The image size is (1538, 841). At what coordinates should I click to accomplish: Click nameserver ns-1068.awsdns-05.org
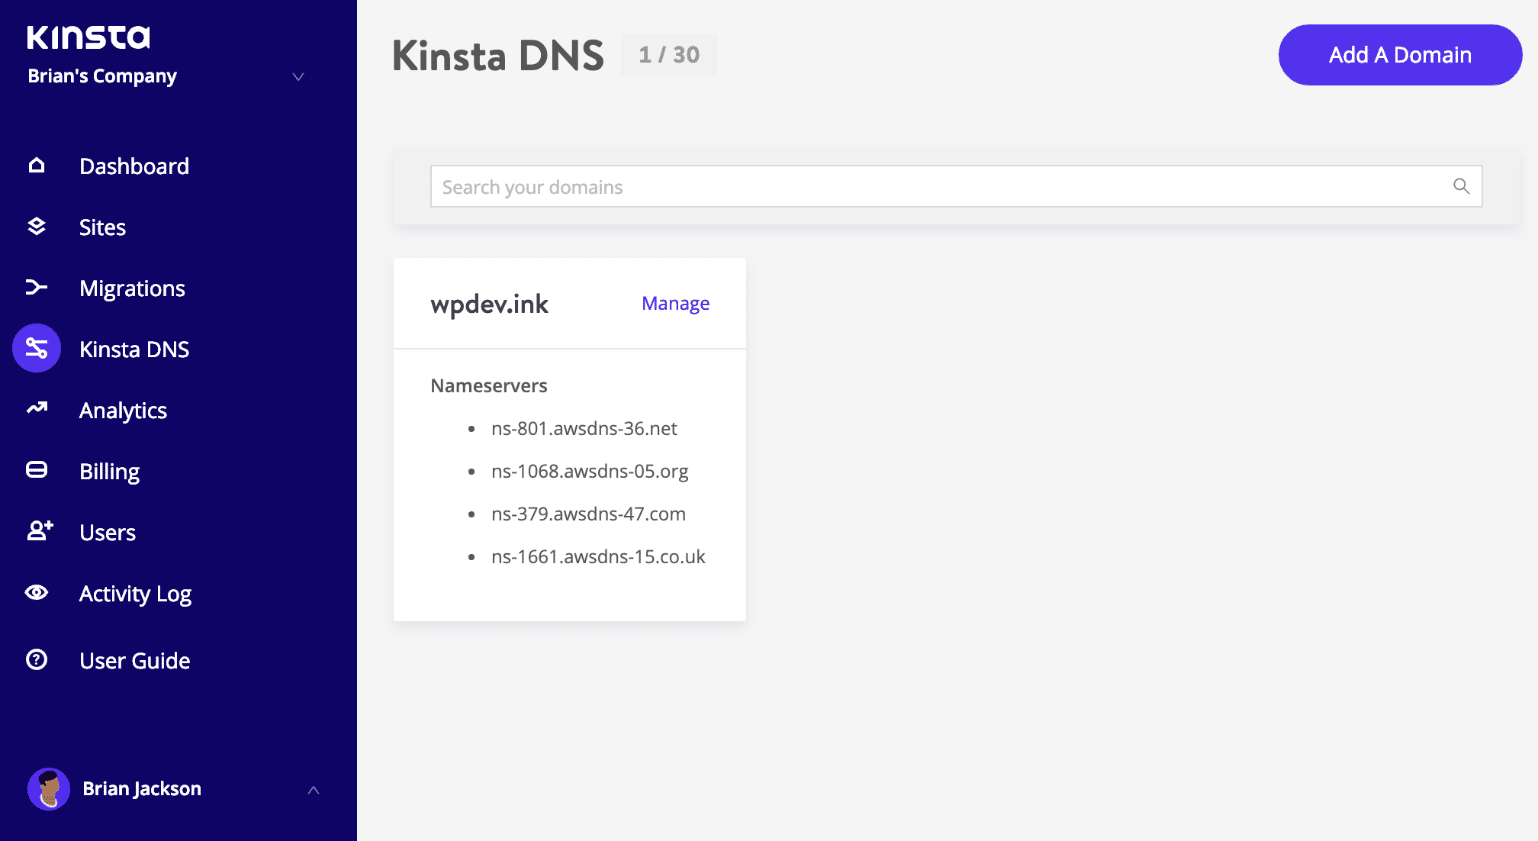pos(590,471)
